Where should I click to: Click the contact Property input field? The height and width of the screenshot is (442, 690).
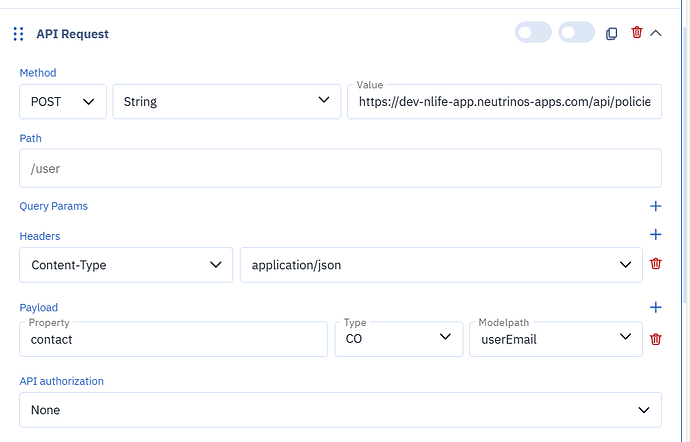[173, 339]
